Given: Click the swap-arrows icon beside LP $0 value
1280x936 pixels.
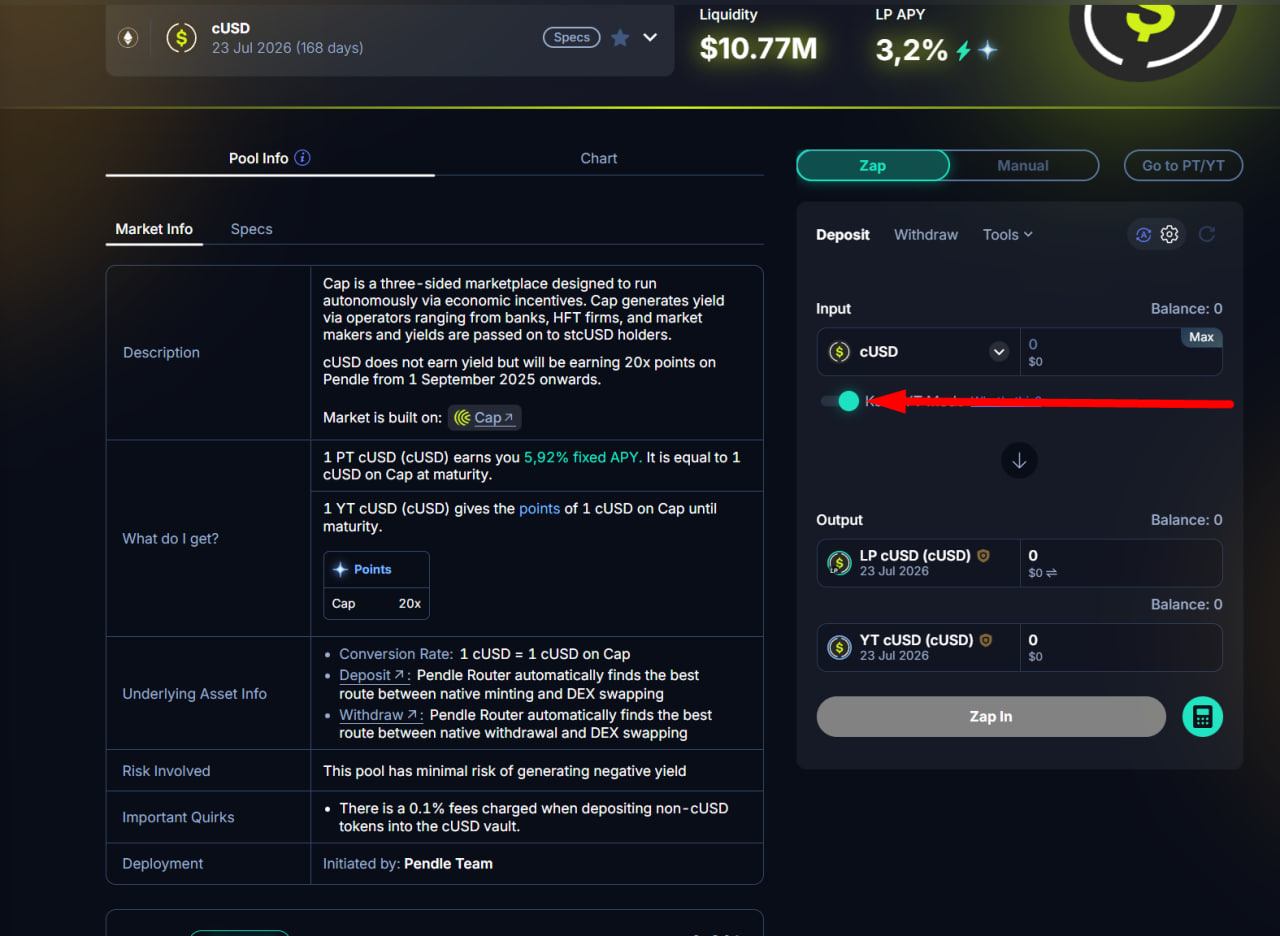Looking at the screenshot, I should point(1051,573).
